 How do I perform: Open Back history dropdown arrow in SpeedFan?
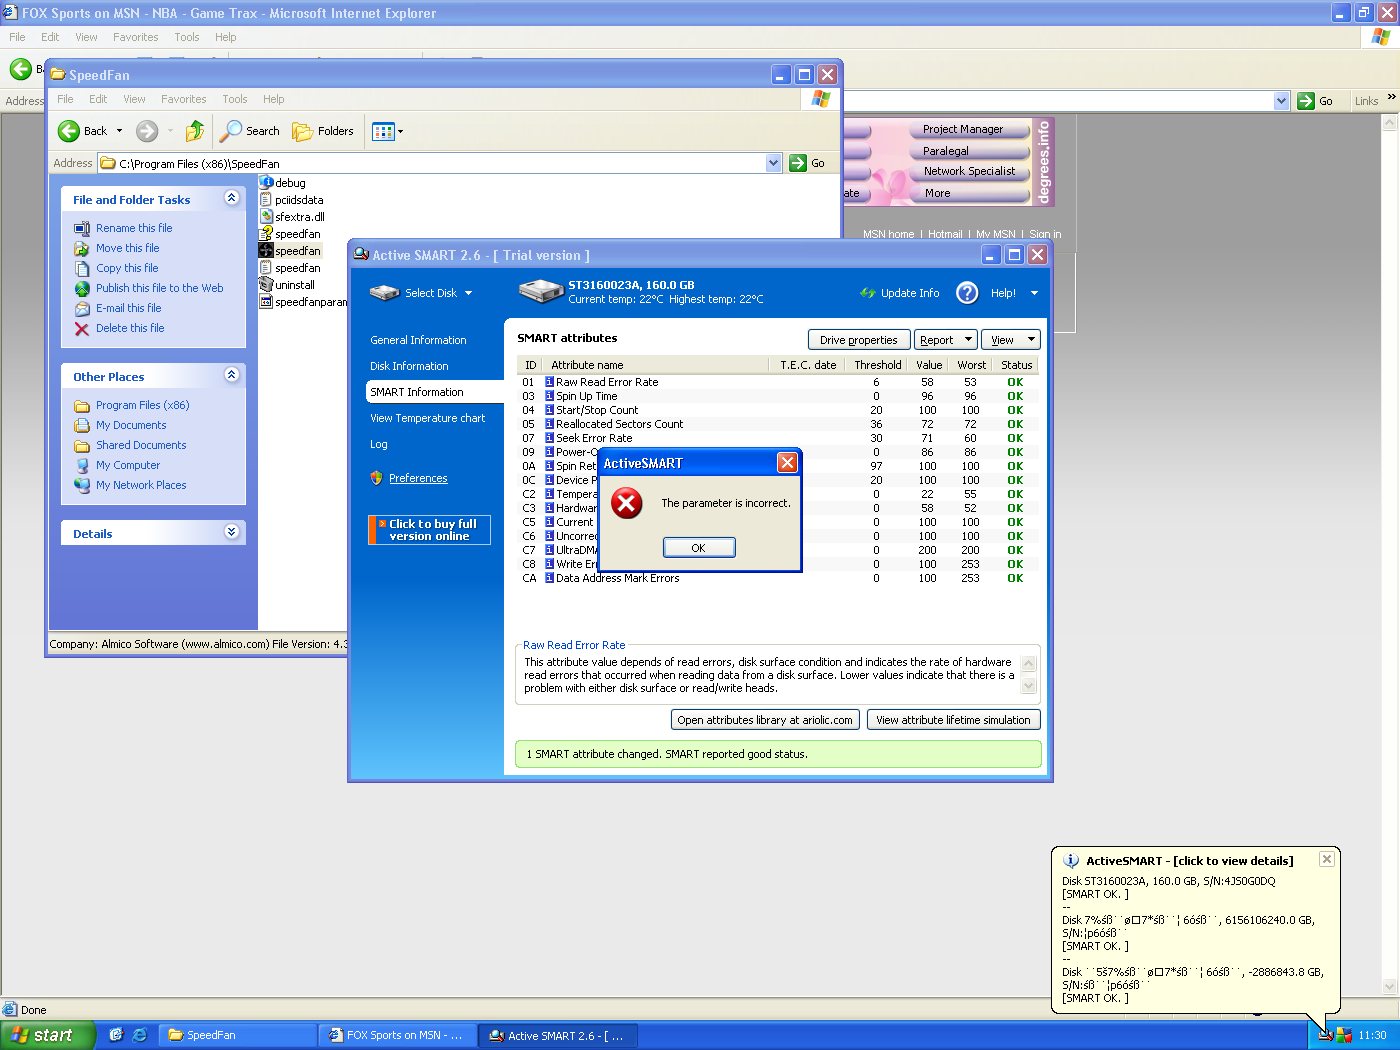[x=119, y=131]
